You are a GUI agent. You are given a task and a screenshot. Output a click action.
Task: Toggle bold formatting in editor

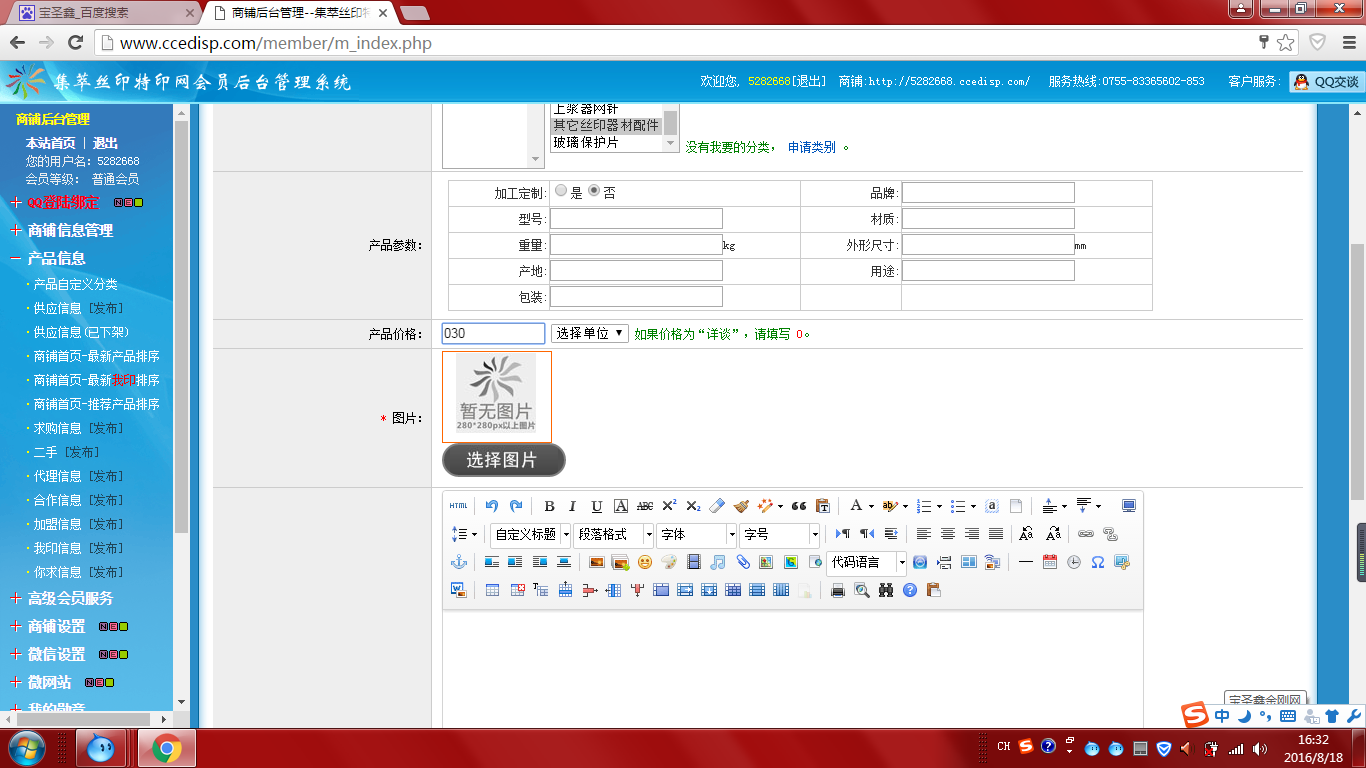(549, 506)
